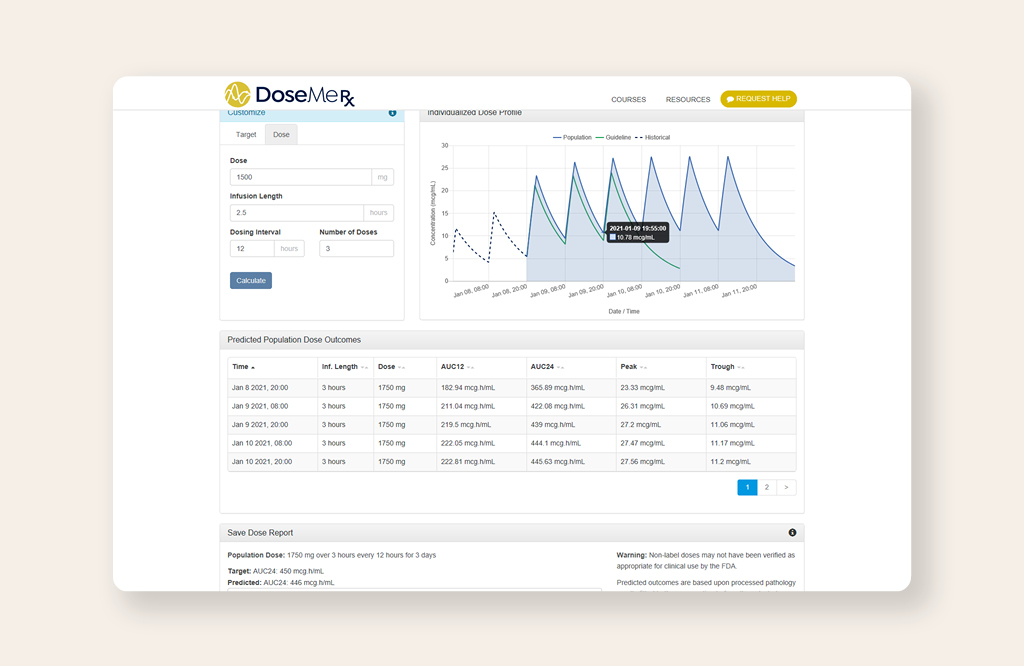Screen dimensions: 1024x666
Task: Click the Dose input field
Action: [x=300, y=177]
